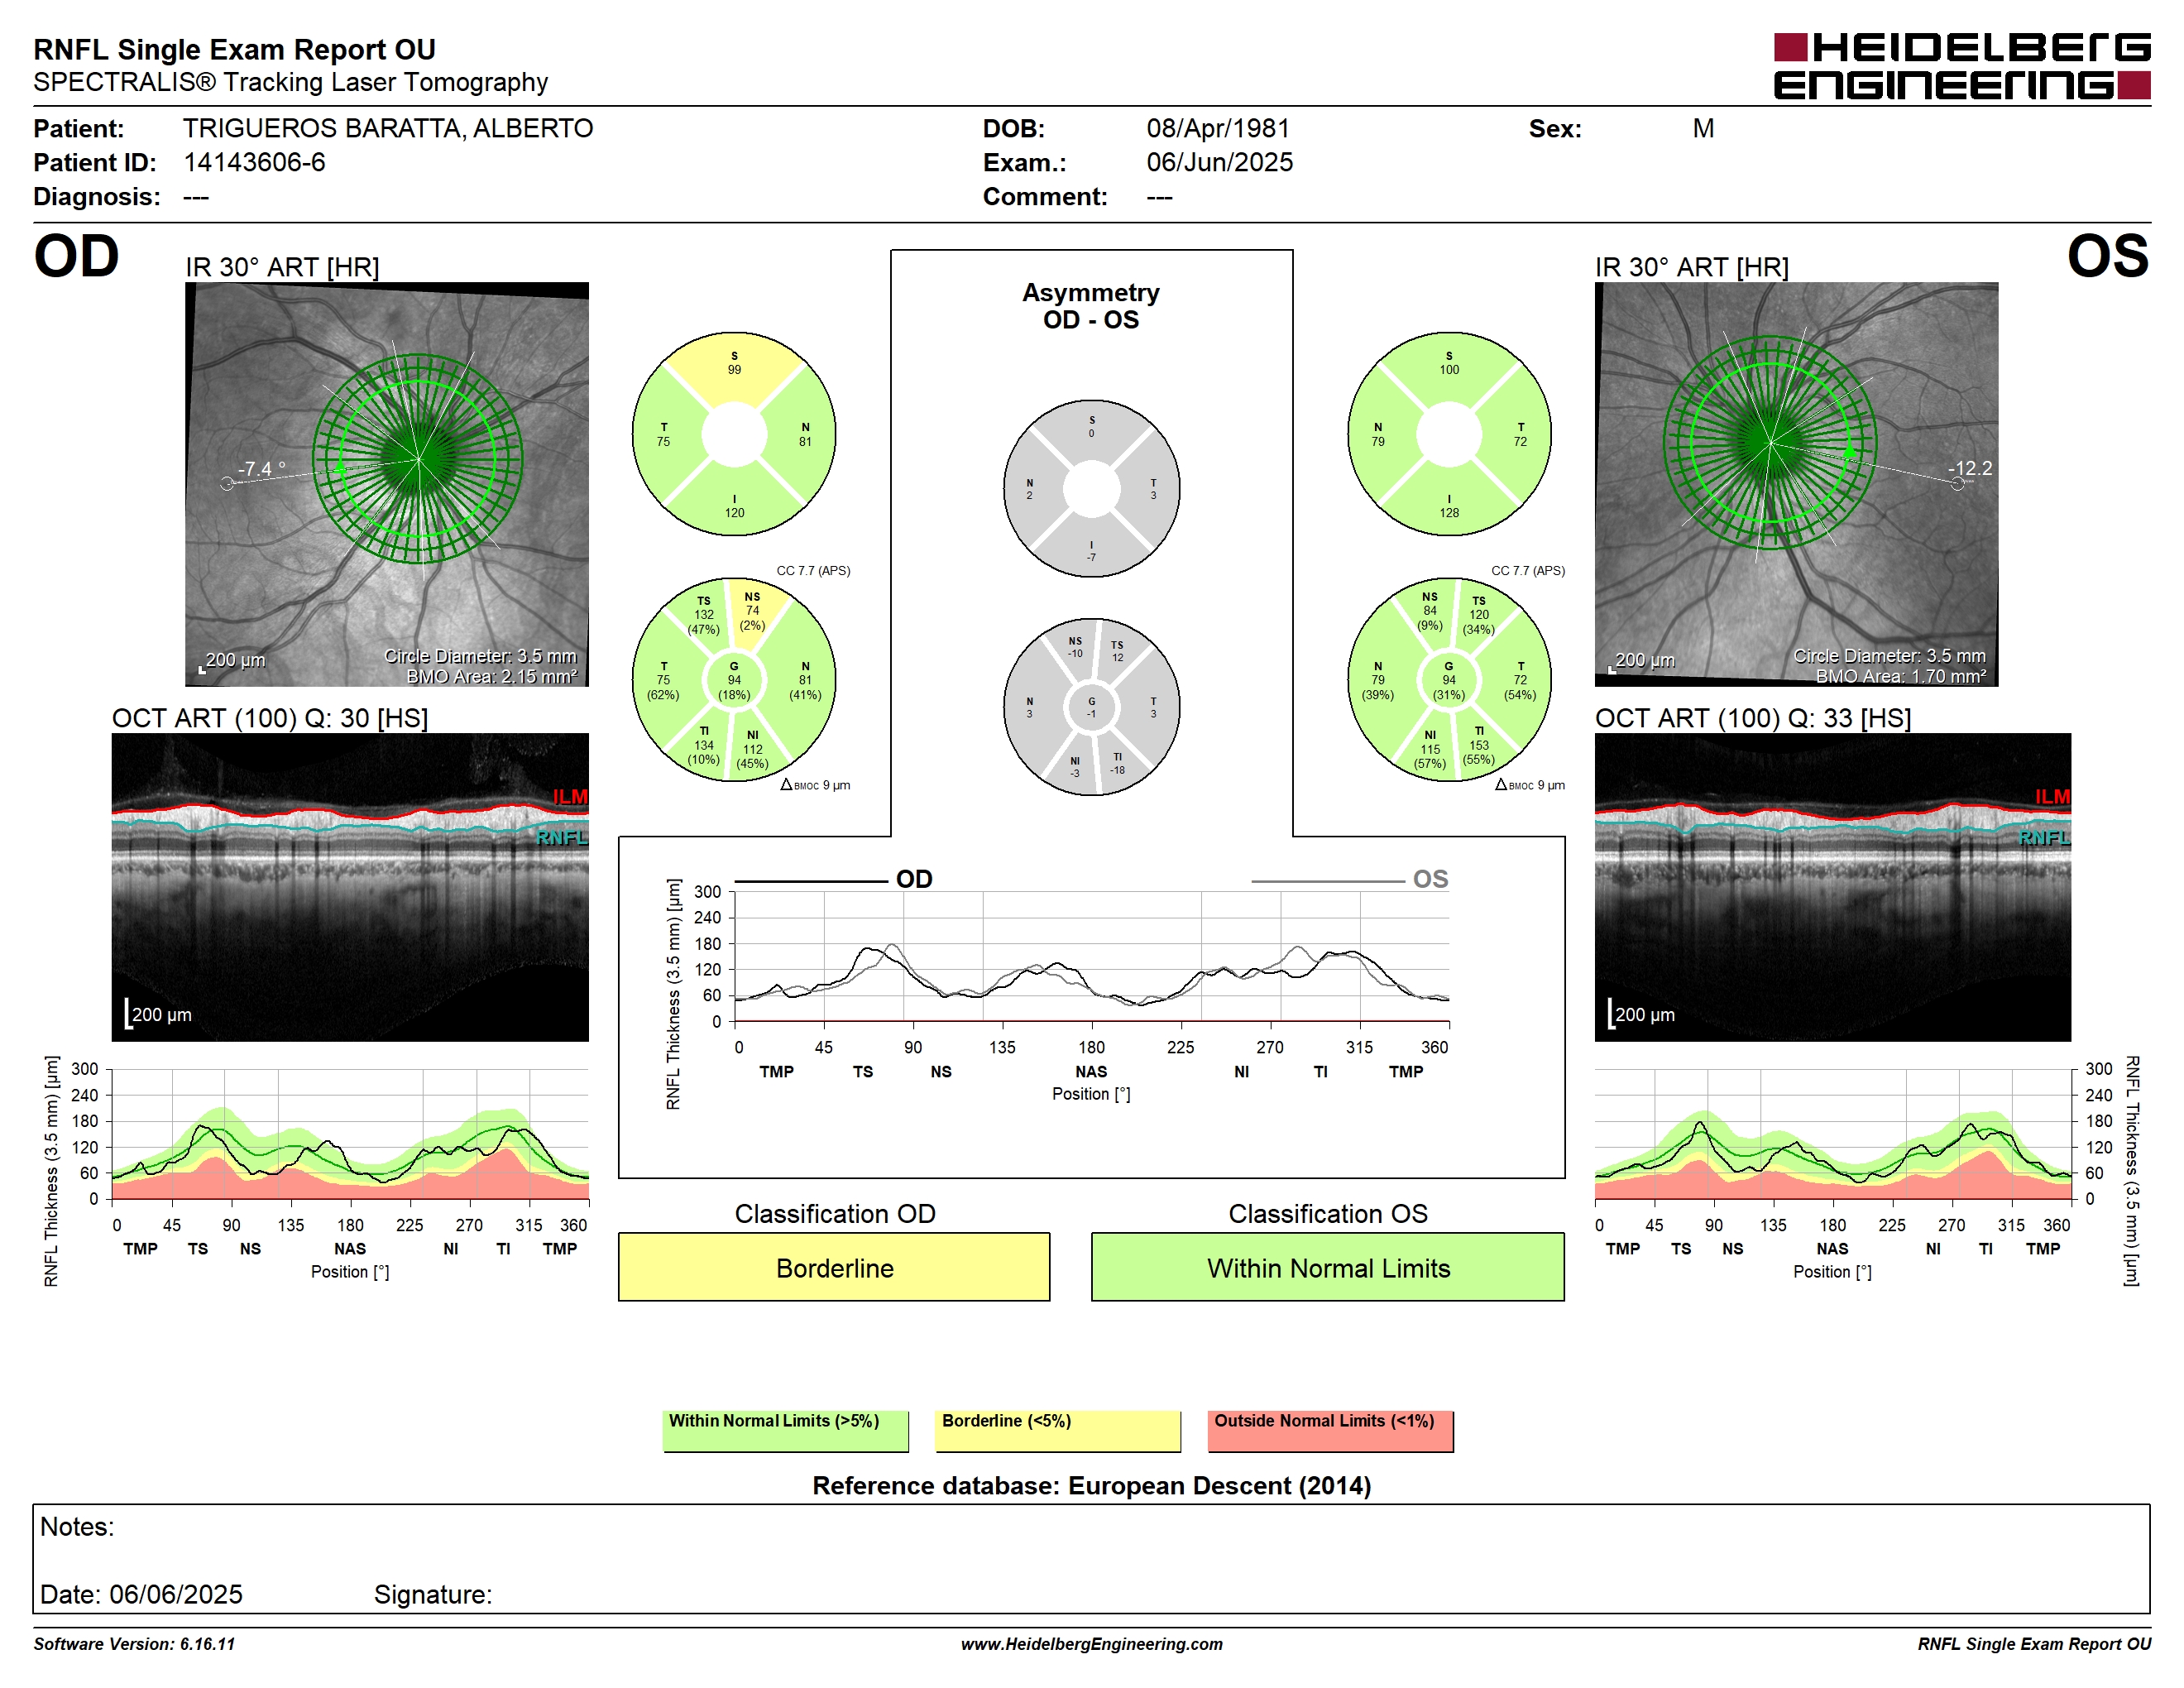This screenshot has height=1688, width=2184.
Task: Click the OD global G 94 (18%) center
Action: point(734,680)
